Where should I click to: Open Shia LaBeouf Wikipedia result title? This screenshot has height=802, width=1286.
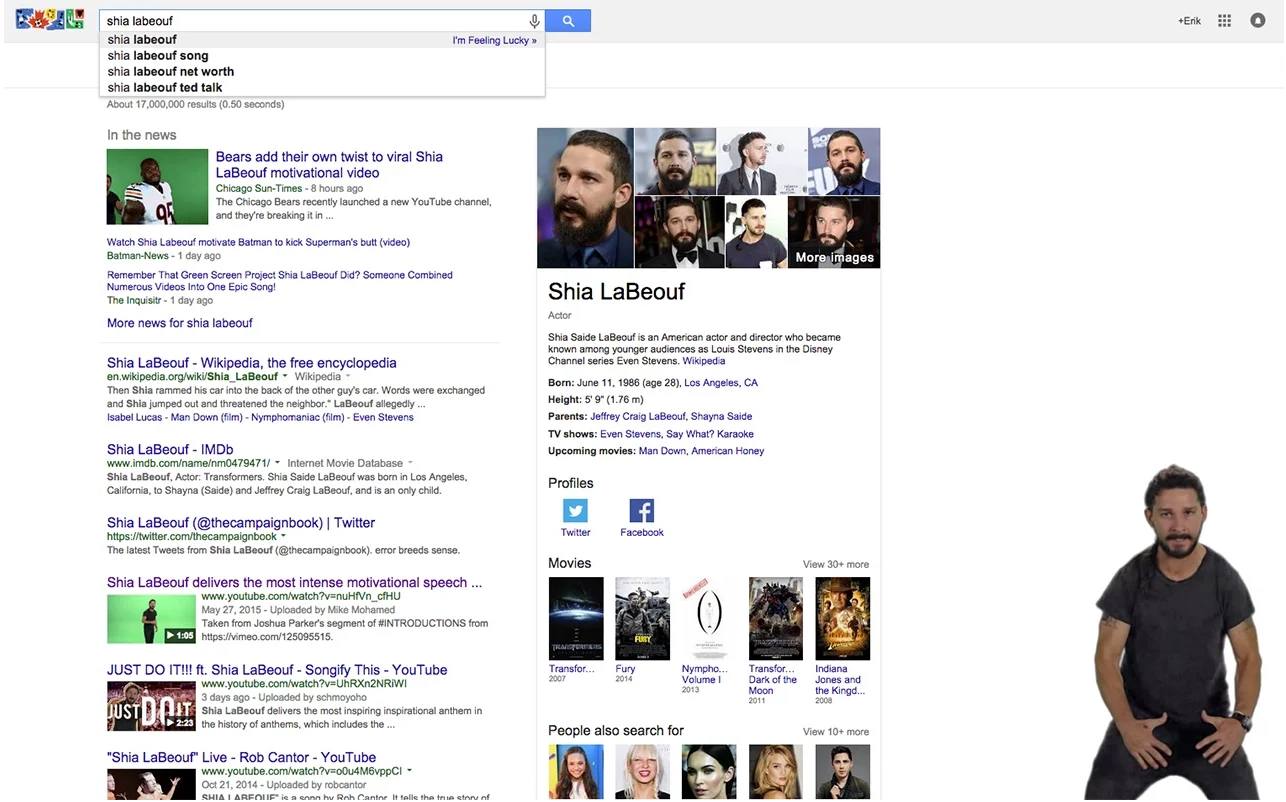pyautogui.click(x=252, y=363)
